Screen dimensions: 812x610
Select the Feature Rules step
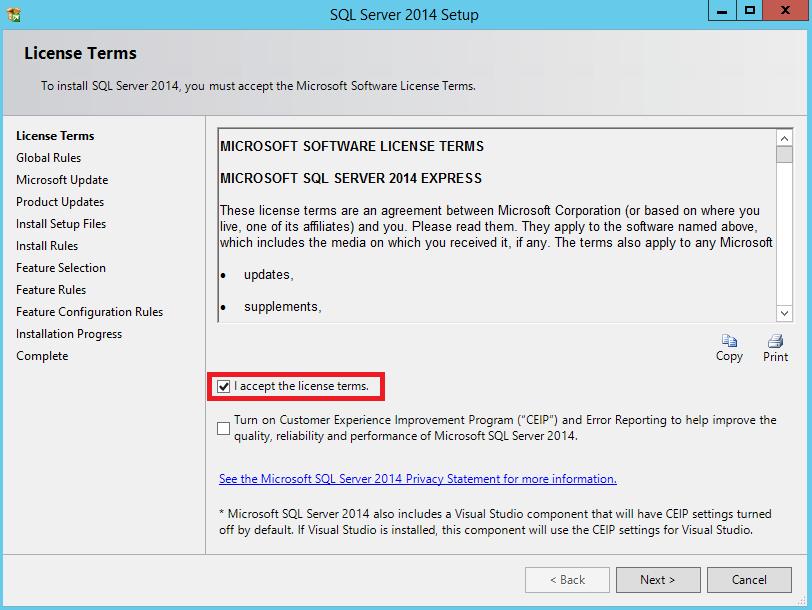coord(51,290)
